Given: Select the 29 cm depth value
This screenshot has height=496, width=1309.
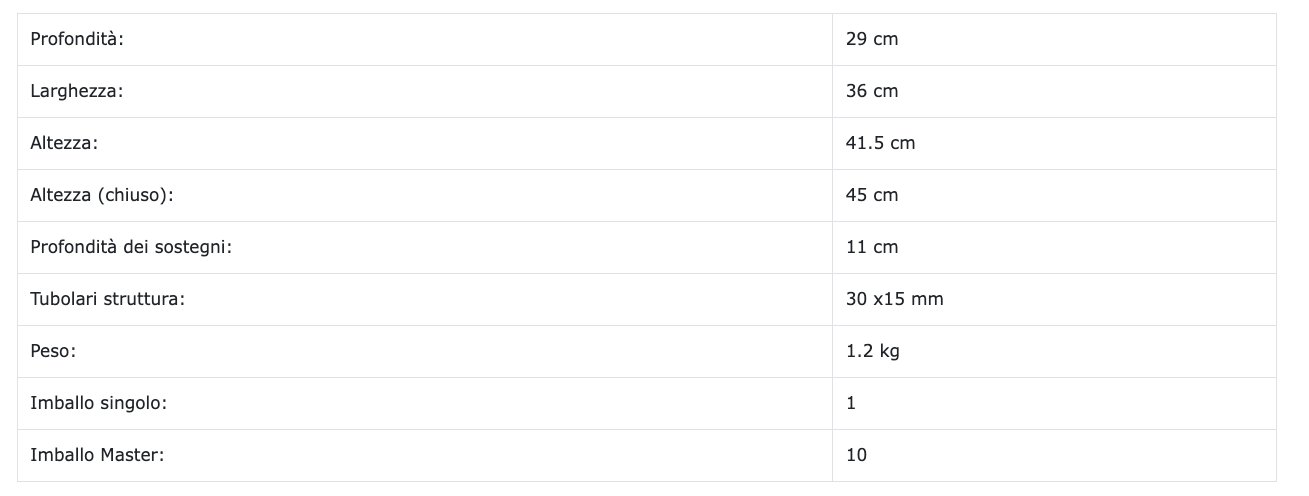Looking at the screenshot, I should [x=871, y=39].
